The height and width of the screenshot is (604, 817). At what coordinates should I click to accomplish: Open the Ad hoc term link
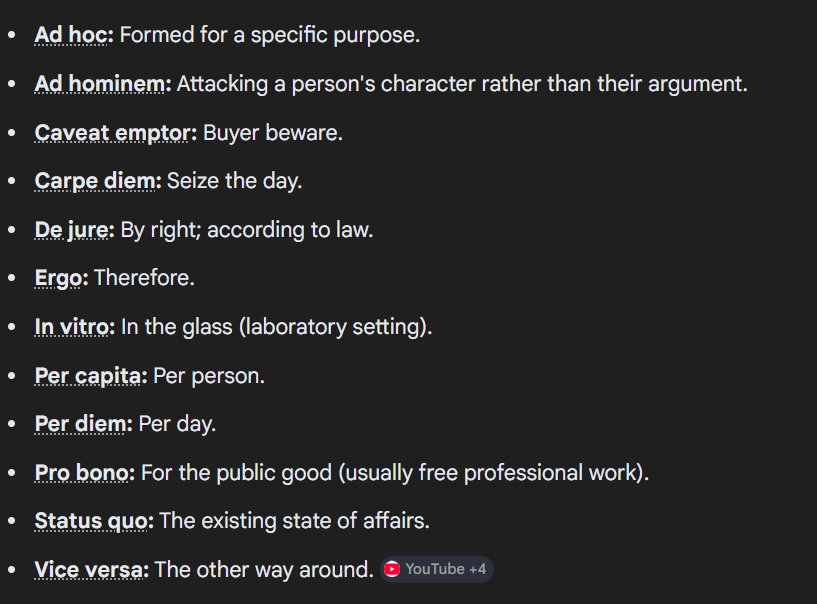[x=73, y=35]
